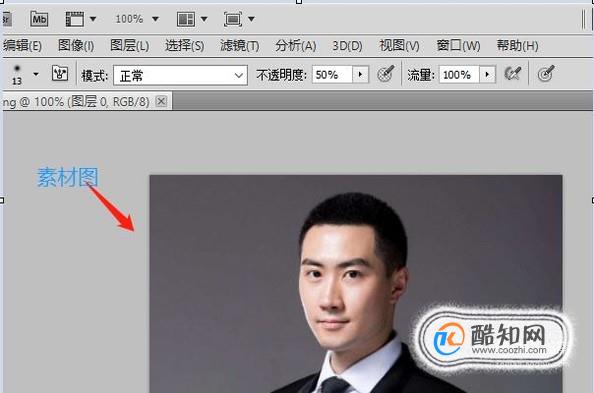
Task: Open the 图像(I) menu
Action: tap(76, 46)
